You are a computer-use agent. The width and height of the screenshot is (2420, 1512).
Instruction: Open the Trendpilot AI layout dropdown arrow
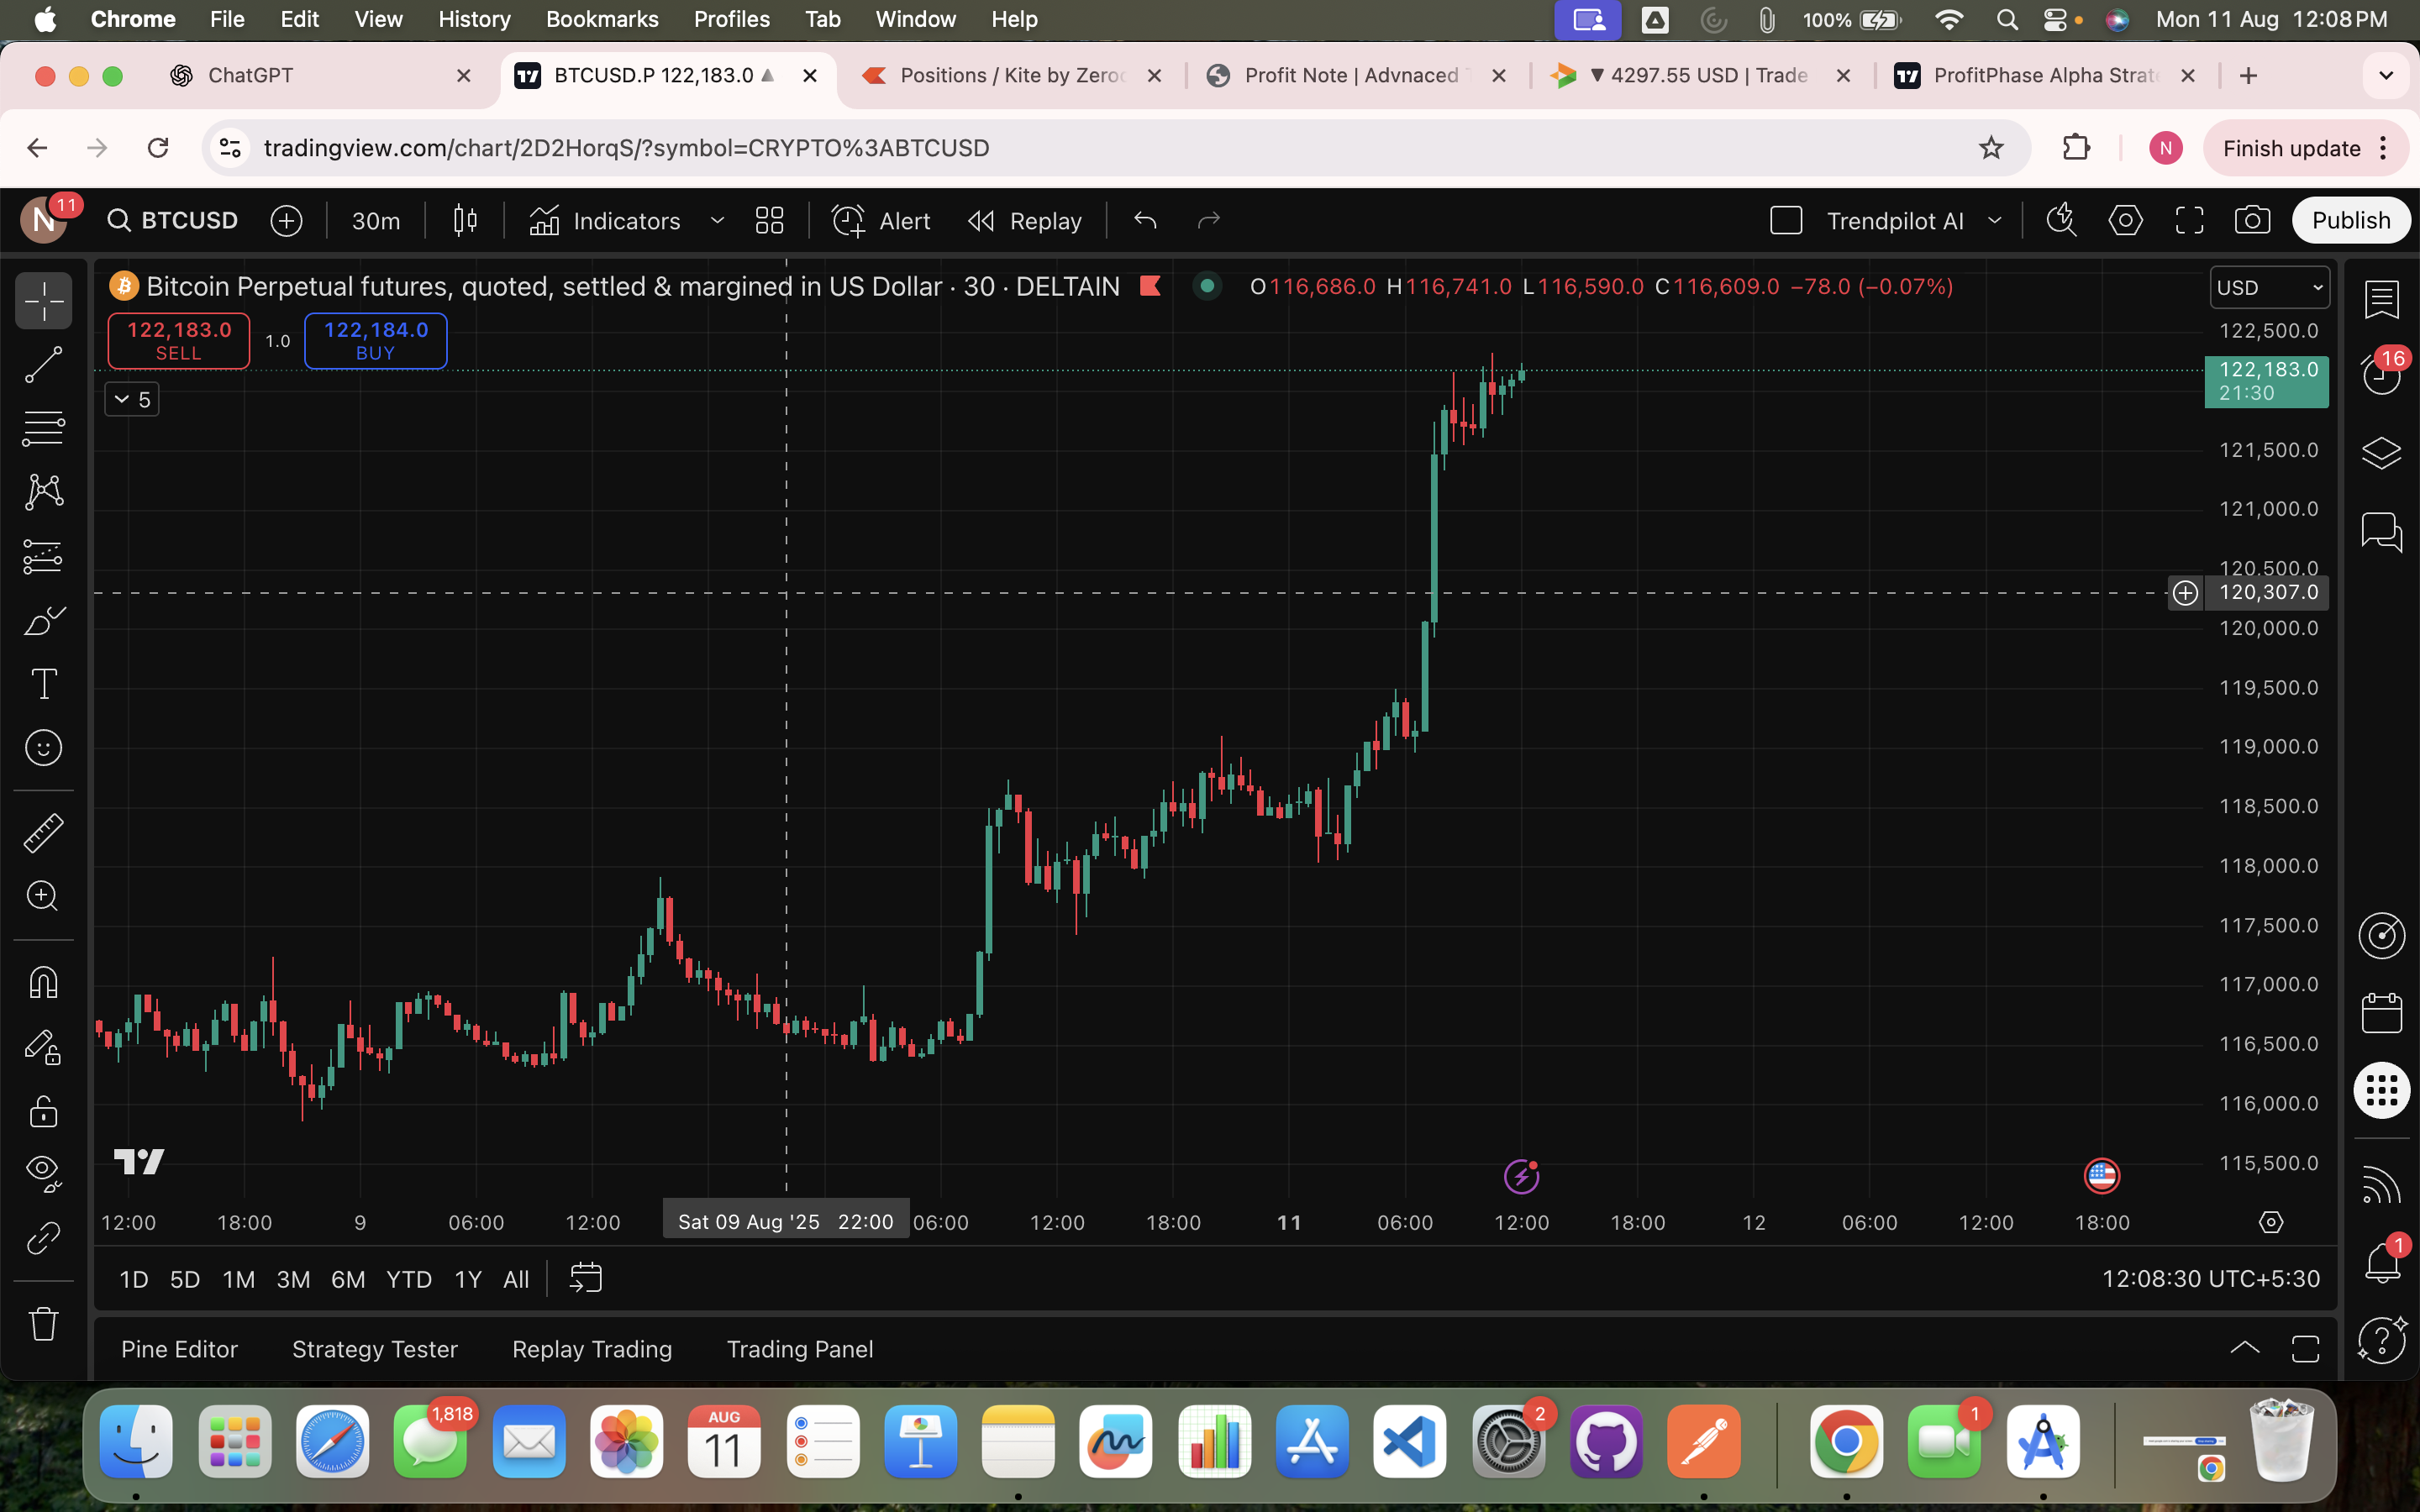[x=1995, y=221]
